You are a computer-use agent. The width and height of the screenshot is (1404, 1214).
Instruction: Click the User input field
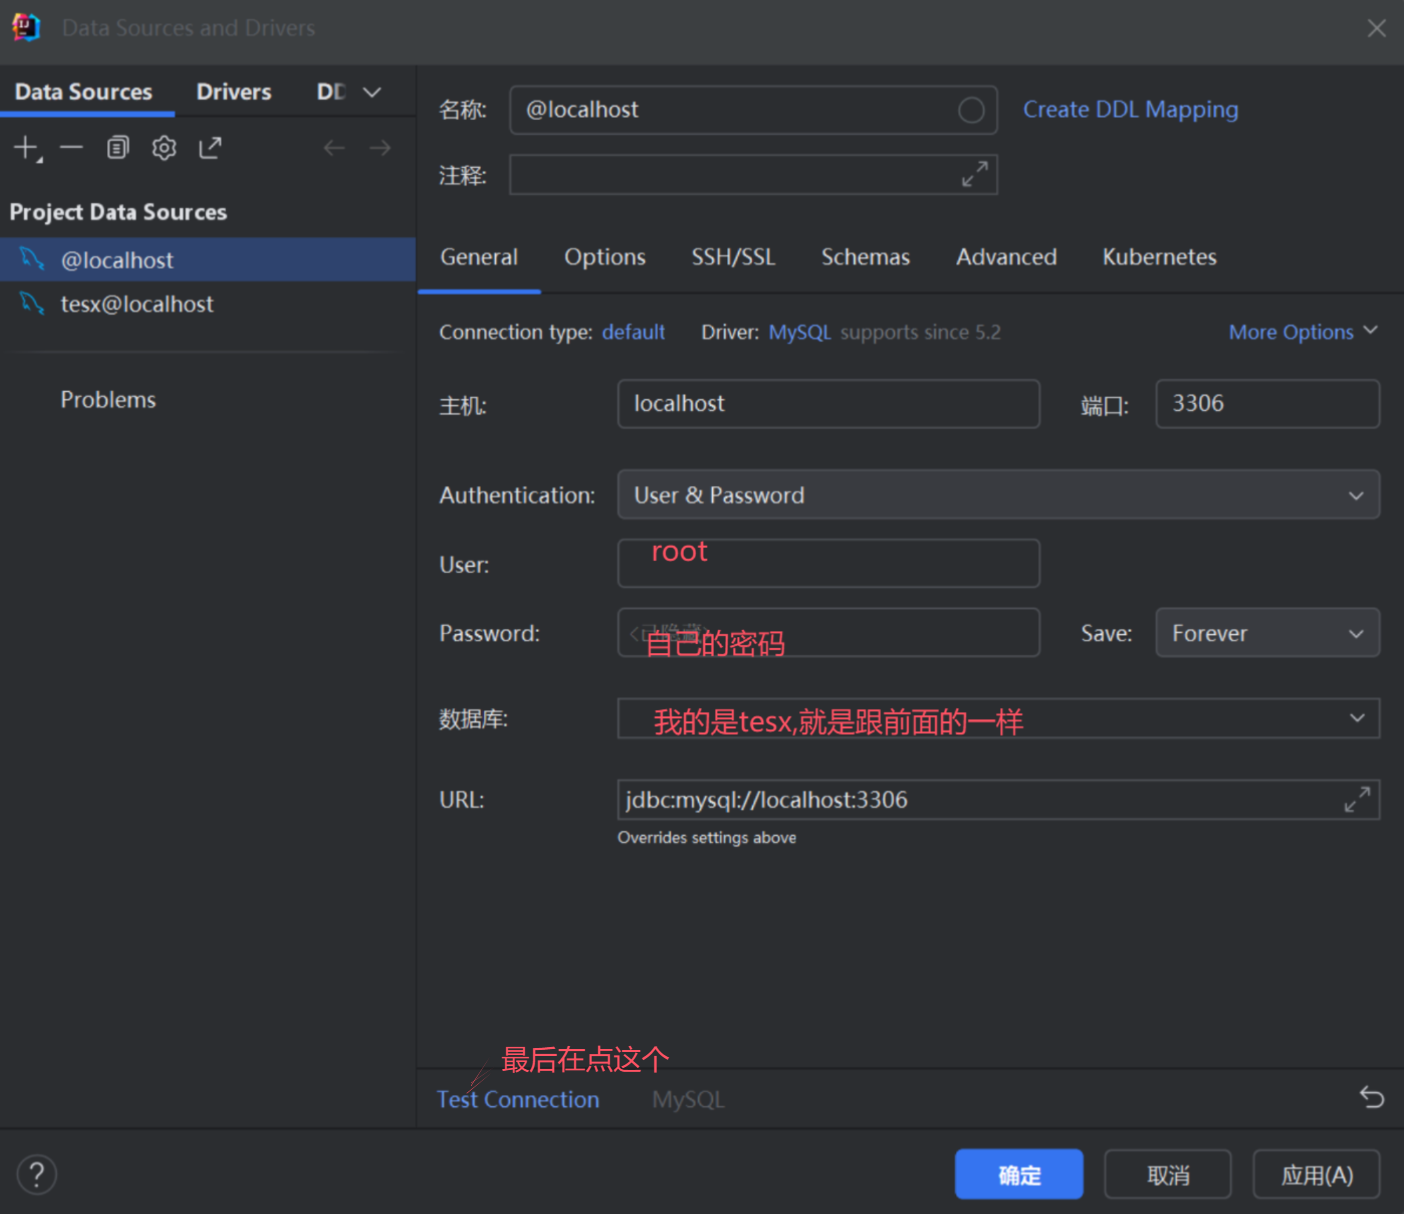pyautogui.click(x=828, y=563)
